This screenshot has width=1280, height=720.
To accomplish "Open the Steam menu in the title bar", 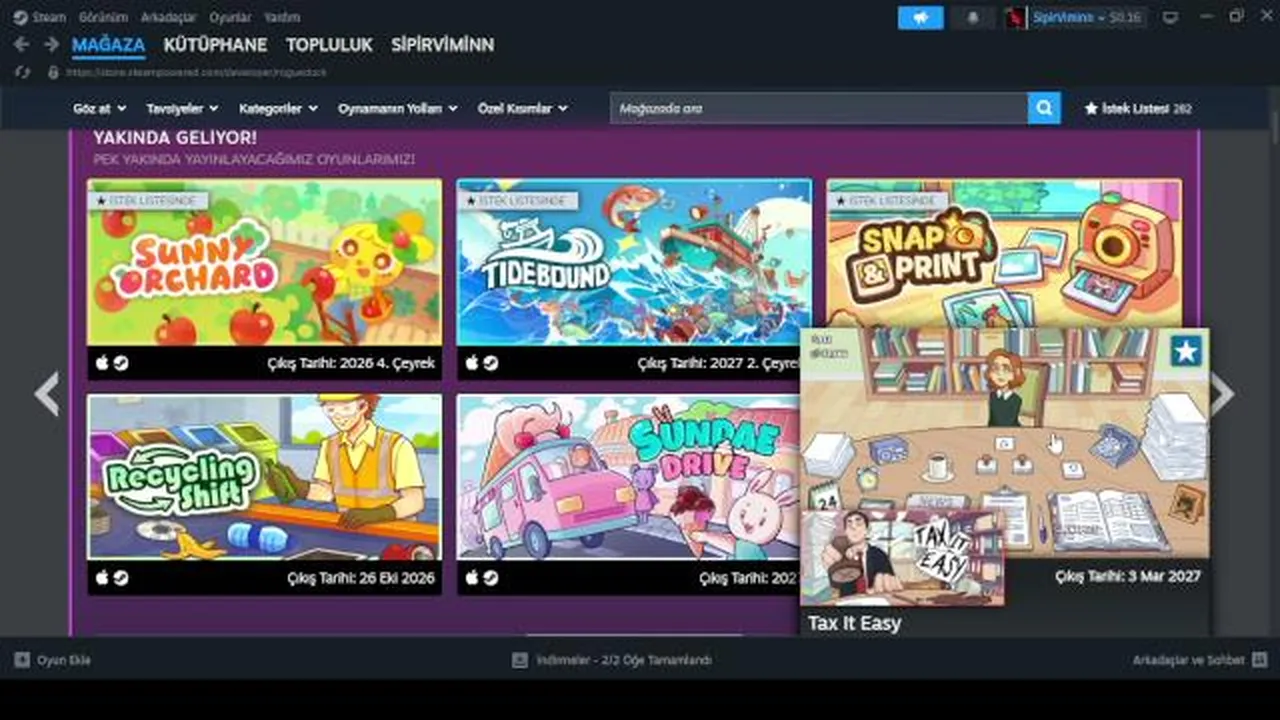I will pos(41,17).
